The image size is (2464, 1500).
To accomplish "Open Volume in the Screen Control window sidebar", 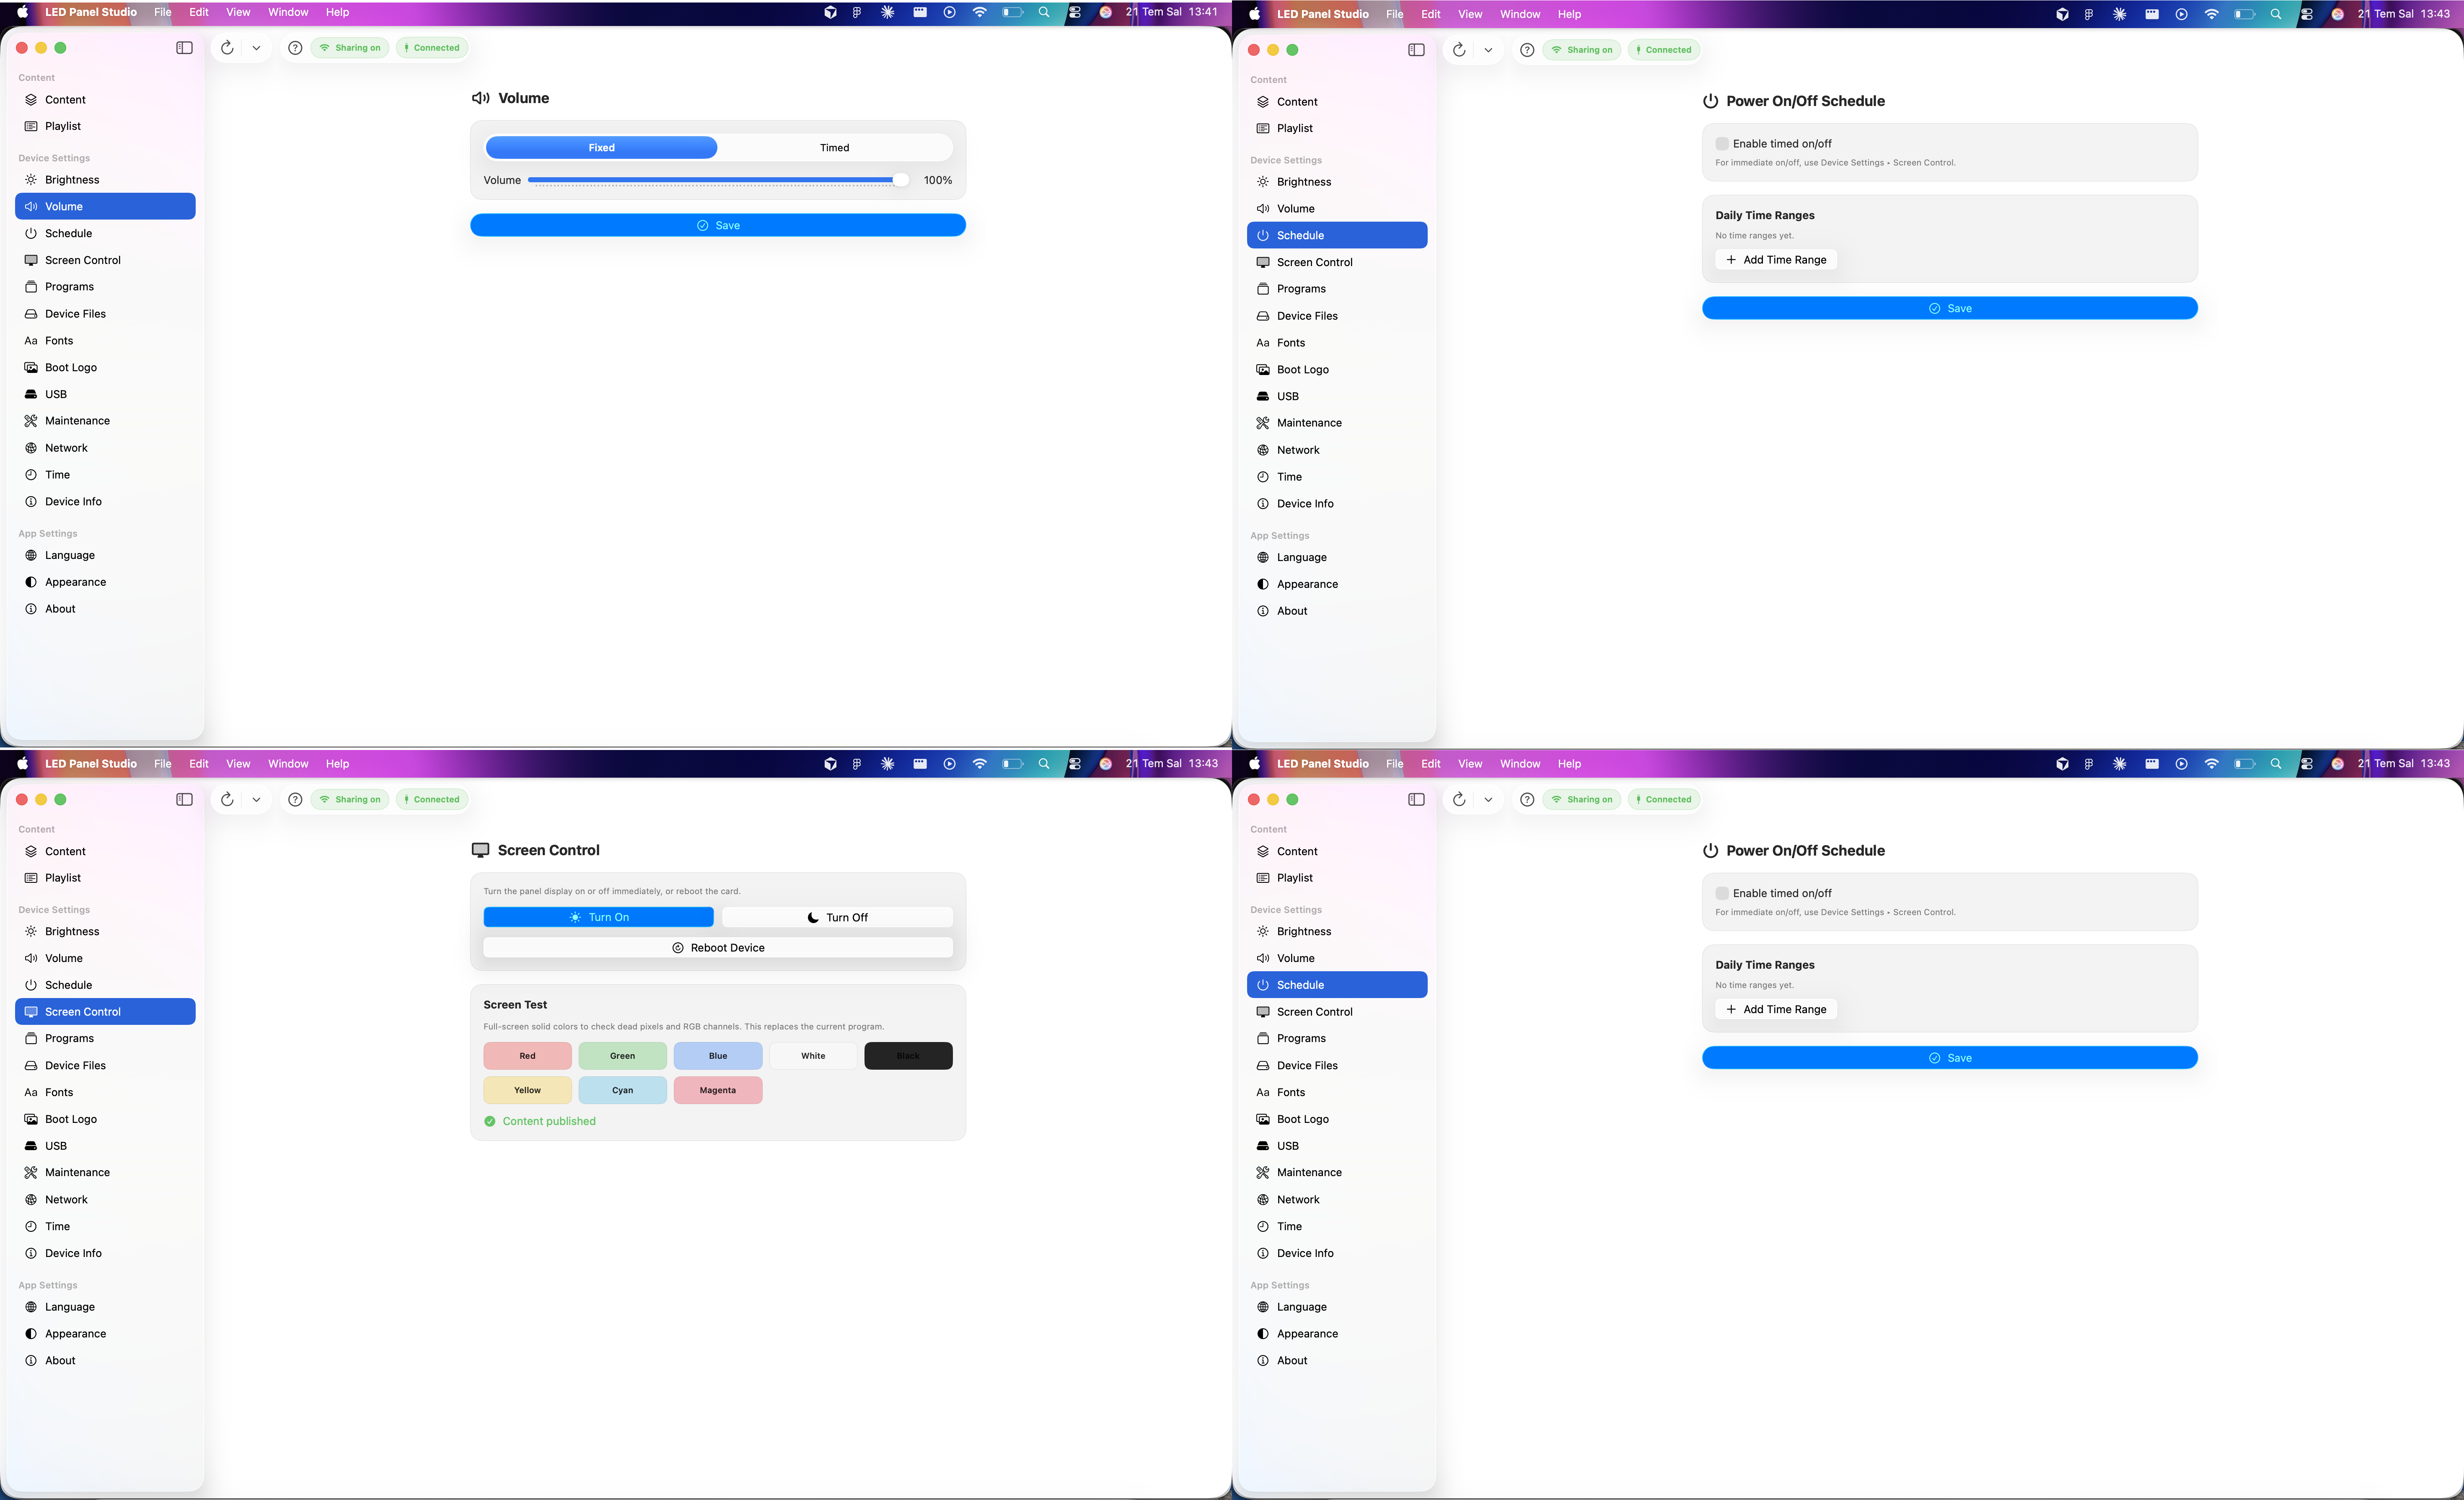I will (105, 958).
